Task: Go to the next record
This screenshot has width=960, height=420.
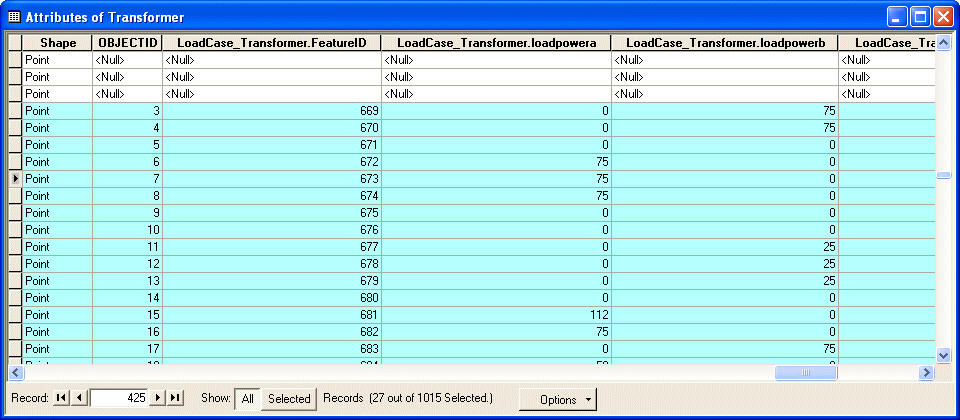Action: 157,398
